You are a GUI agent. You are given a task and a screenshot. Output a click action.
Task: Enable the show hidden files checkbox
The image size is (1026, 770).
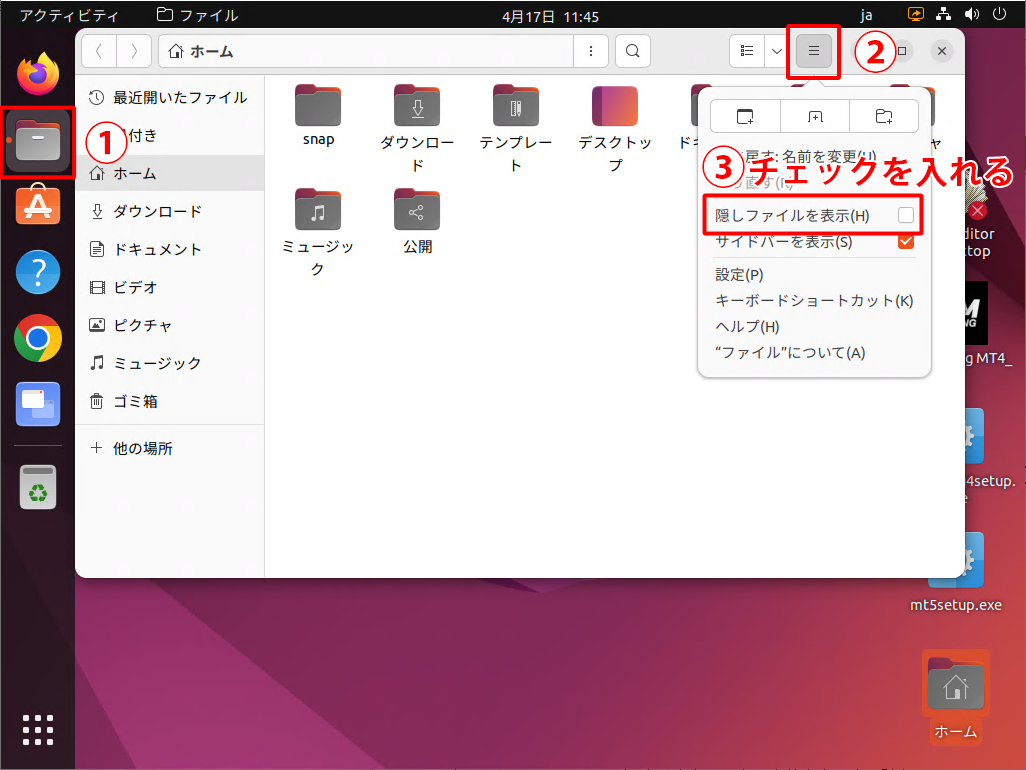point(905,215)
